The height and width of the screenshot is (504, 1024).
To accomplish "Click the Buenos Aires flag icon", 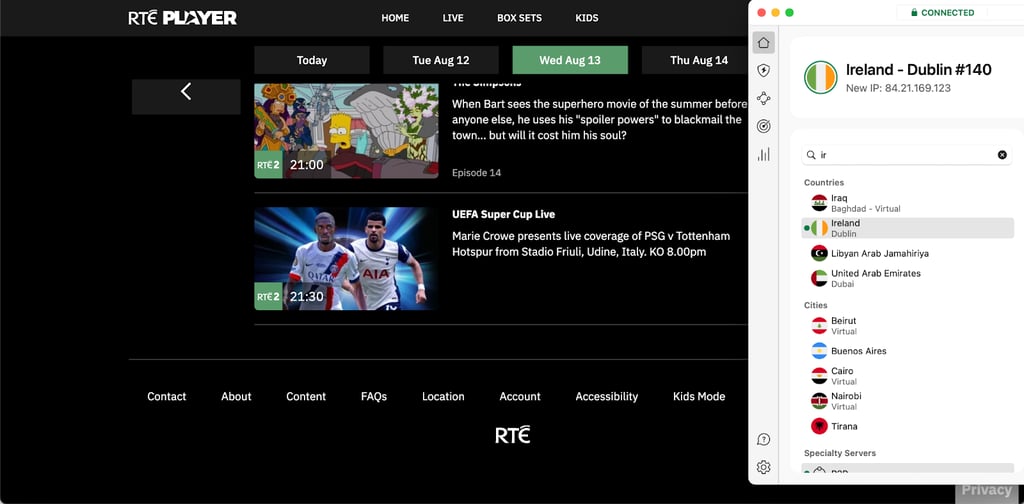I will [x=819, y=351].
